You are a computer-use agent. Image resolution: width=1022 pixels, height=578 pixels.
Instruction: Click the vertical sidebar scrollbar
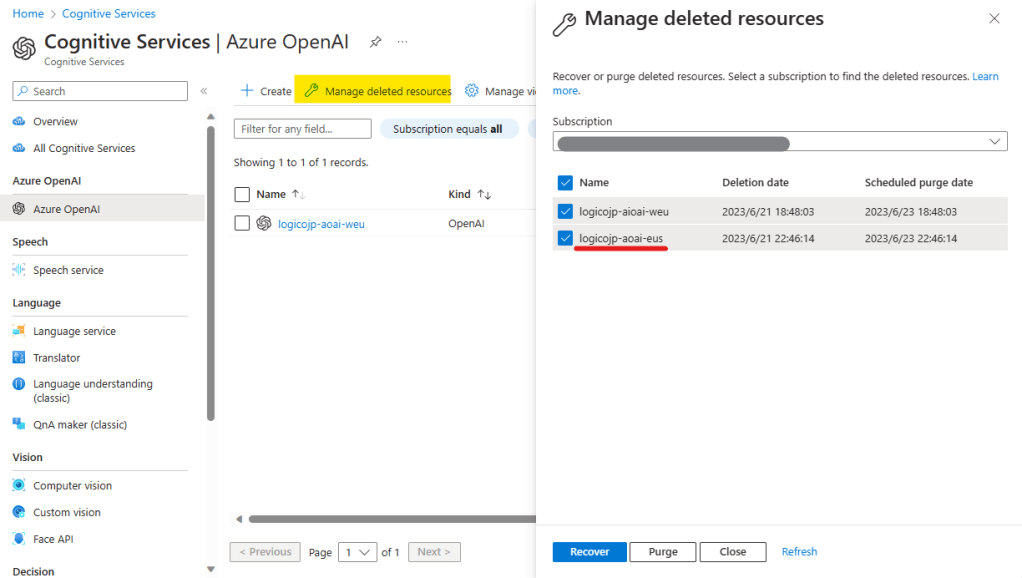coord(210,270)
